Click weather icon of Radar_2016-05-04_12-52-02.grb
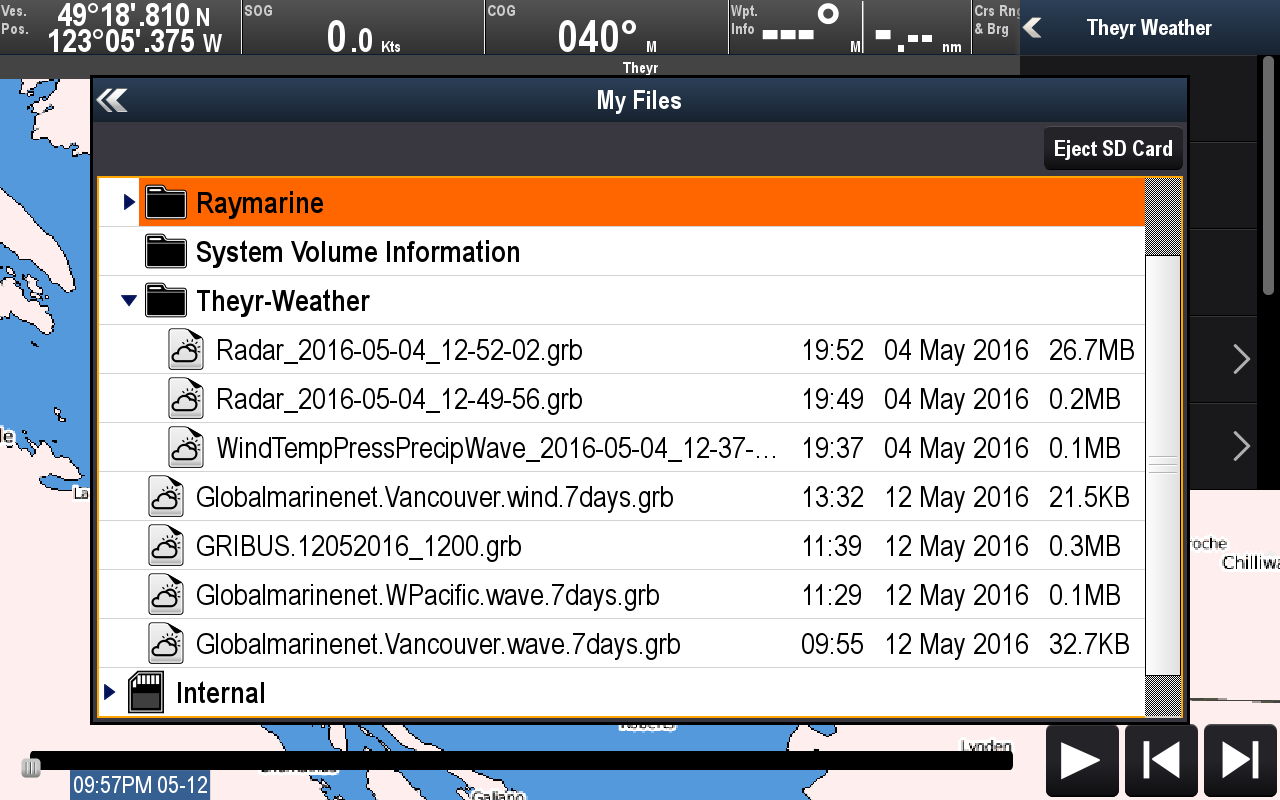Viewport: 1280px width, 800px height. coord(186,349)
